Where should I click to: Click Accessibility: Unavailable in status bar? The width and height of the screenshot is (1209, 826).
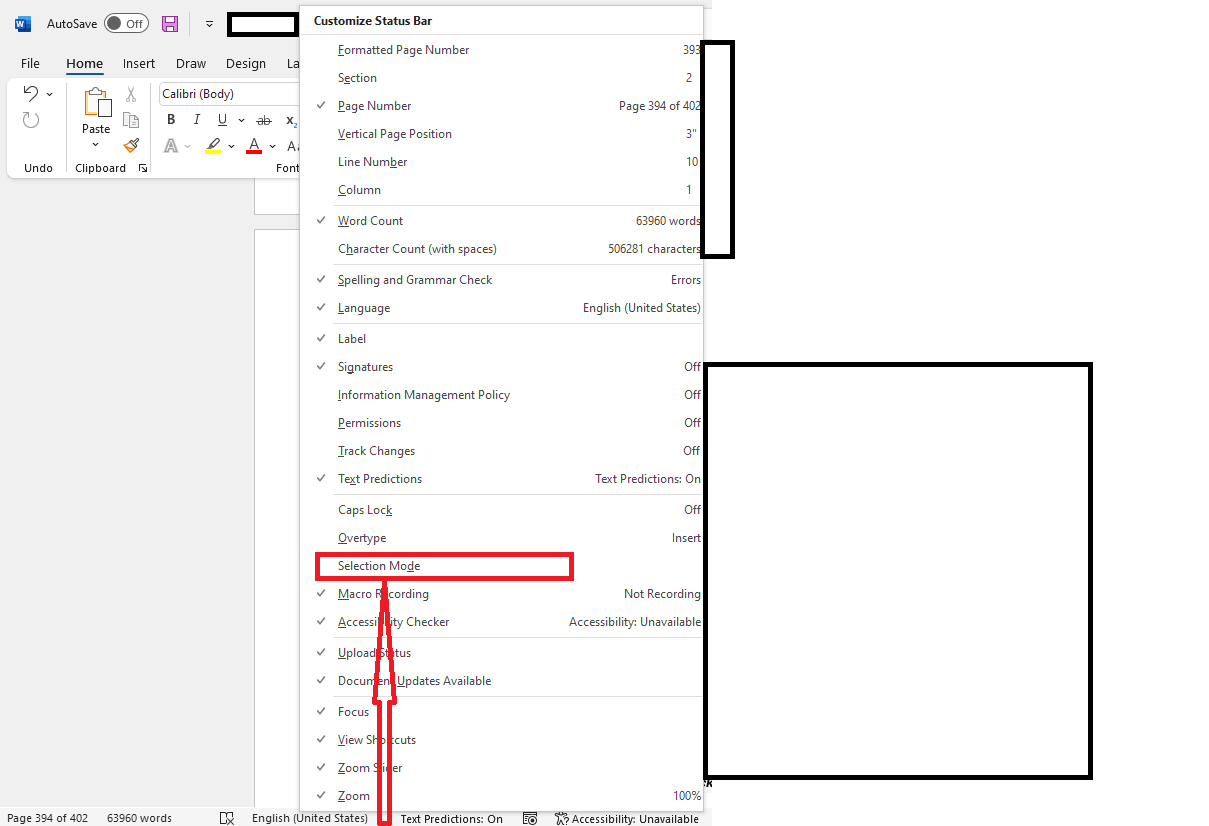[627, 818]
